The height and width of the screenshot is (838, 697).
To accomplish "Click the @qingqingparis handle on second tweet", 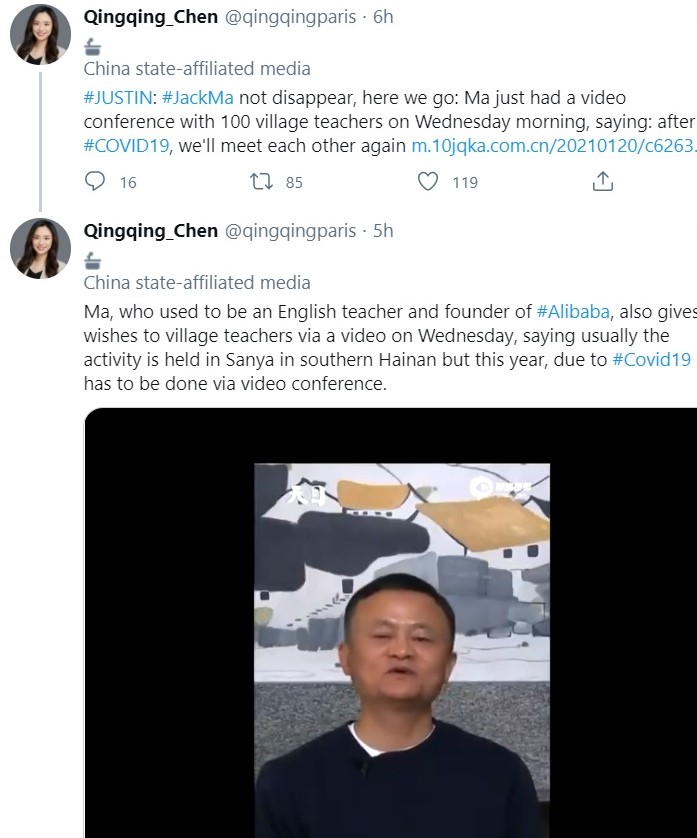I will pyautogui.click(x=290, y=231).
